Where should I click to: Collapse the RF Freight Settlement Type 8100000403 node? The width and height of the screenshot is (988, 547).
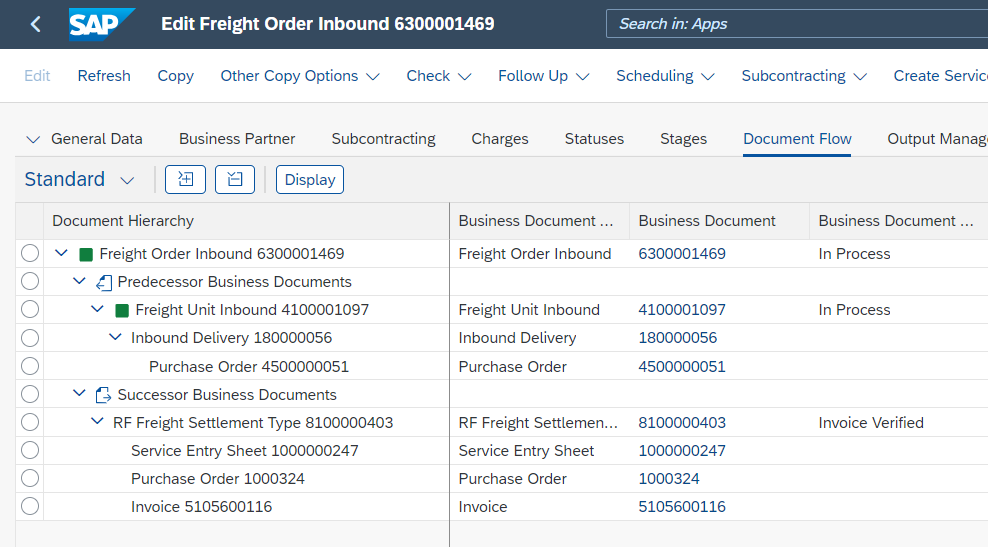coord(97,423)
